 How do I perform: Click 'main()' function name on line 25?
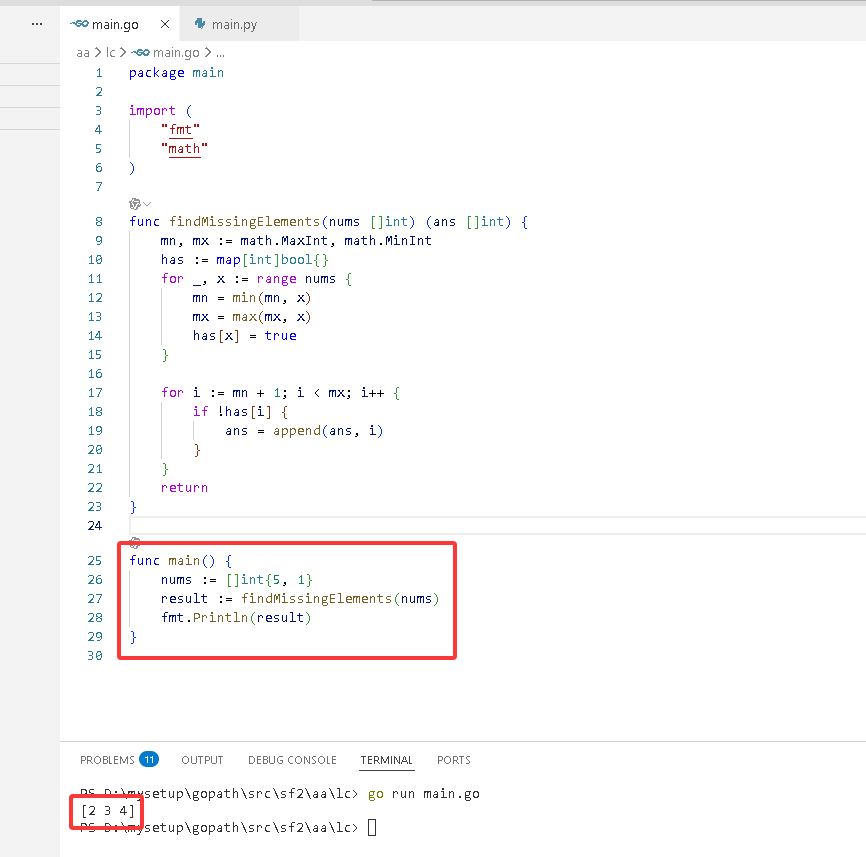click(x=191, y=560)
